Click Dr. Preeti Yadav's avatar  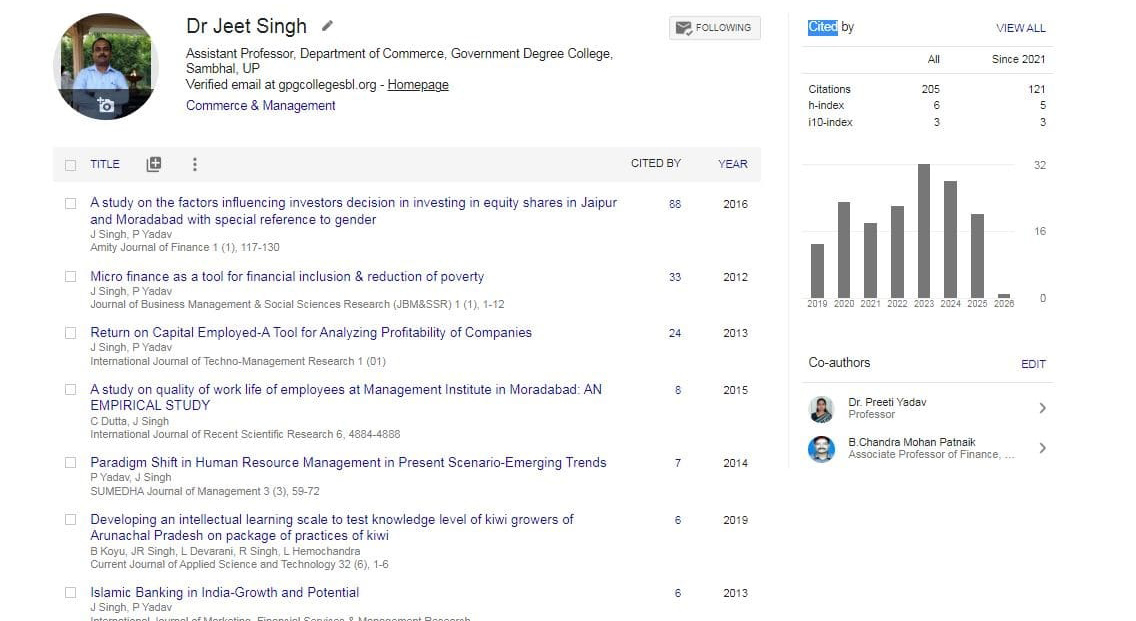[x=822, y=408]
